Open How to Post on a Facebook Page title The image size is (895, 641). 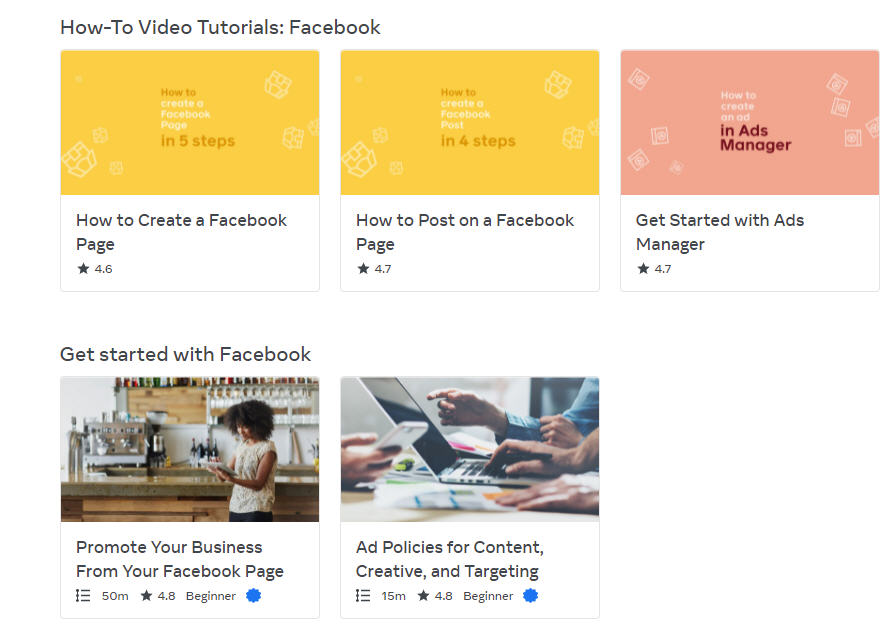point(465,232)
